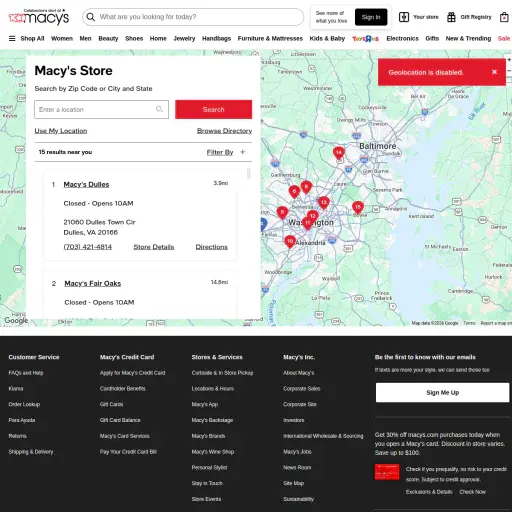The height and width of the screenshot is (512, 512).
Task: Click the Sign Me Up button
Action: tap(442, 392)
